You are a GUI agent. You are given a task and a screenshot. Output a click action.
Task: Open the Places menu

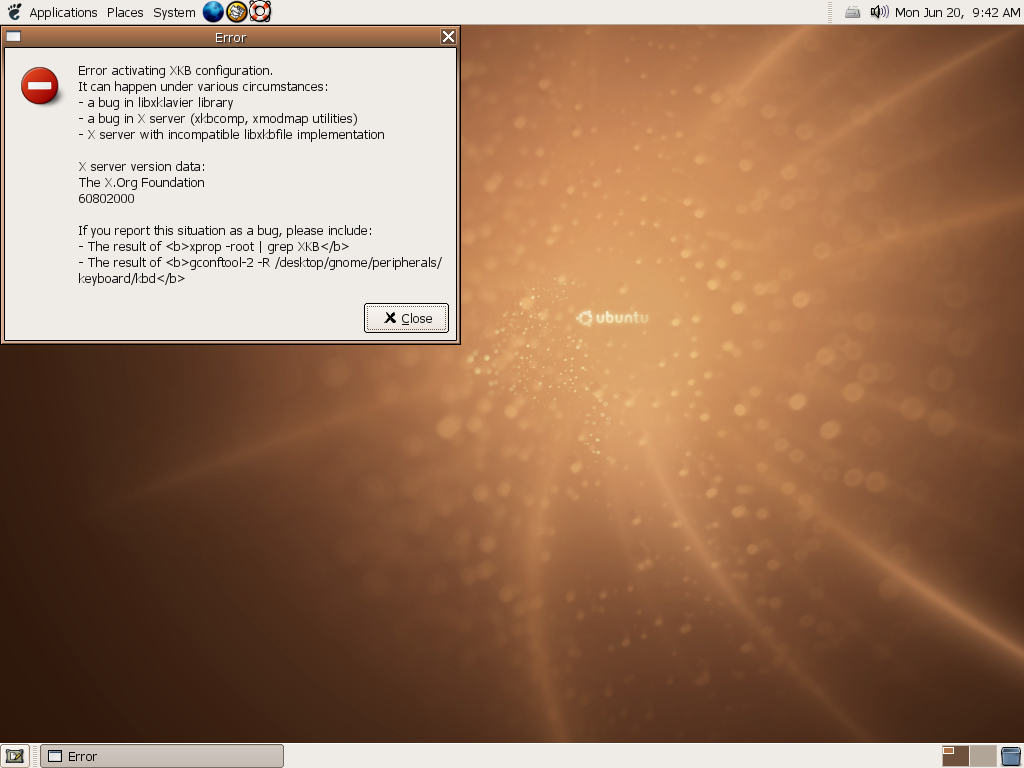click(x=125, y=12)
